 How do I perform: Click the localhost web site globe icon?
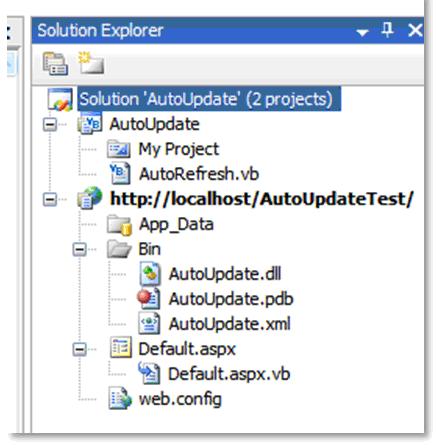(x=89, y=198)
